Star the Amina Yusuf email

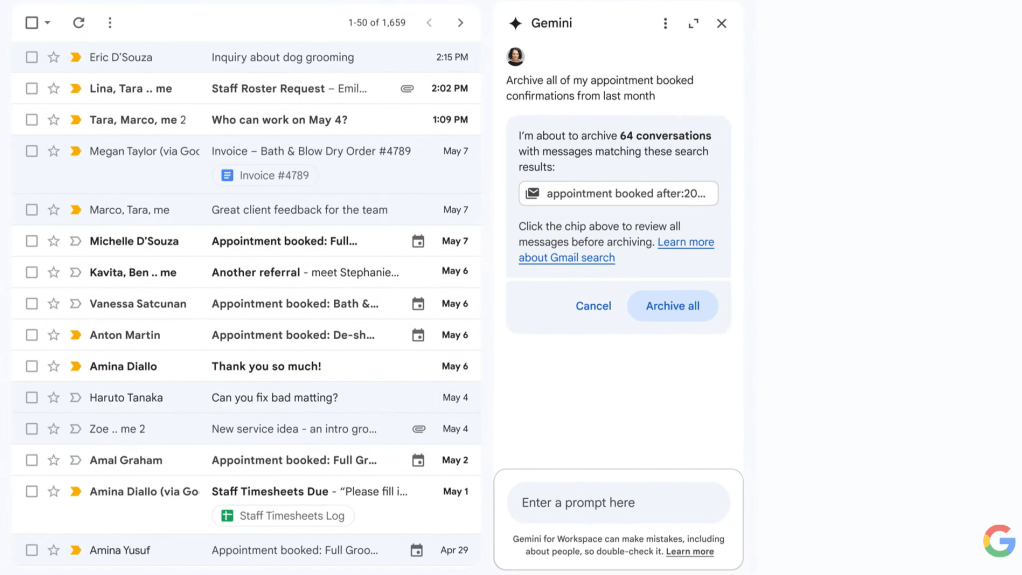(x=53, y=550)
